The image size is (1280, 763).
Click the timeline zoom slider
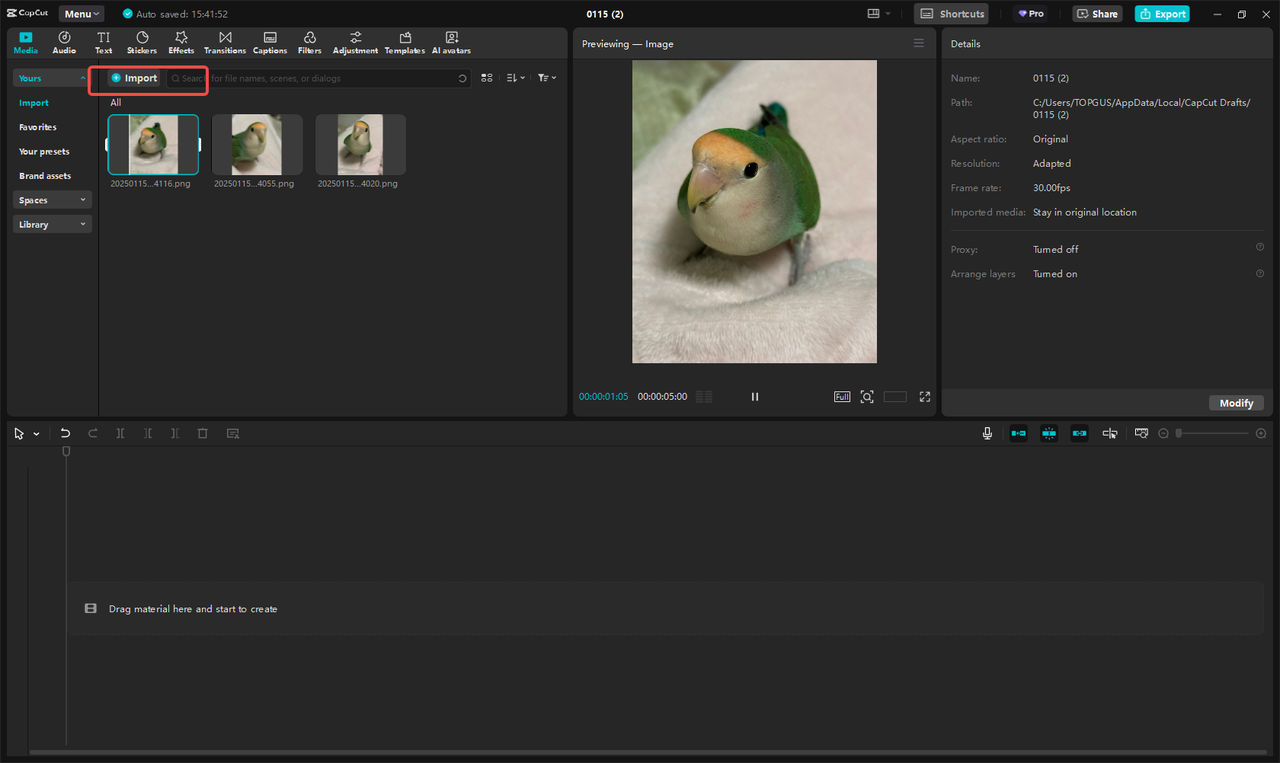[1212, 433]
